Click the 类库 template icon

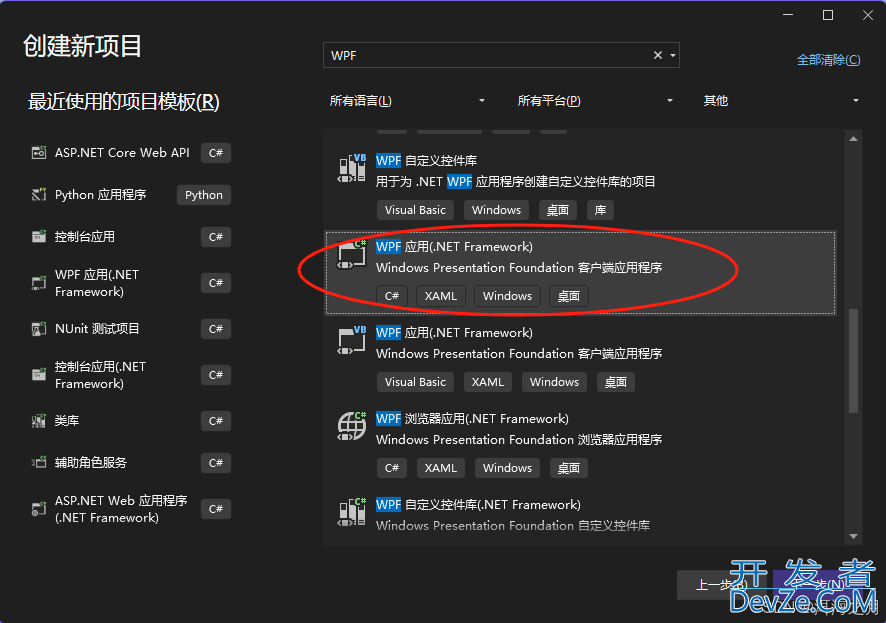[38, 421]
